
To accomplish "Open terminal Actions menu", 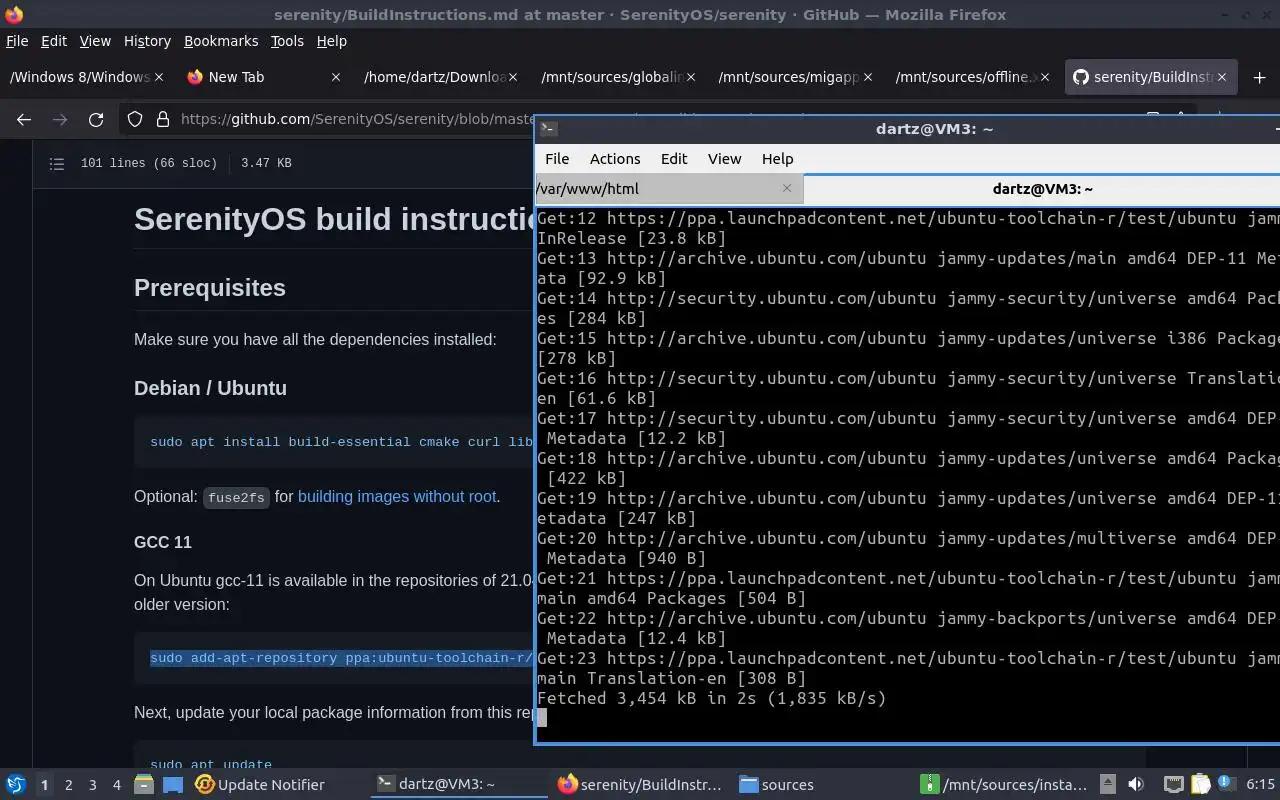I will 615,159.
